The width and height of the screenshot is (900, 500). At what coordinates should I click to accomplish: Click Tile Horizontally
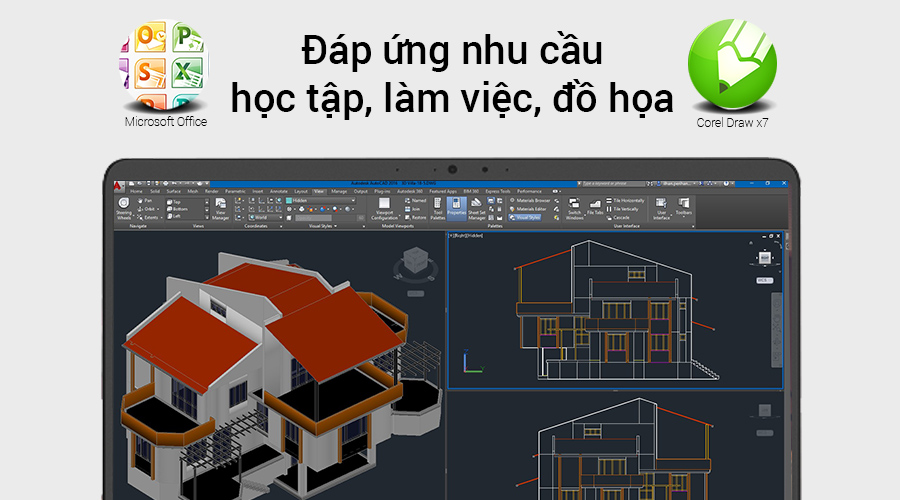(x=625, y=201)
